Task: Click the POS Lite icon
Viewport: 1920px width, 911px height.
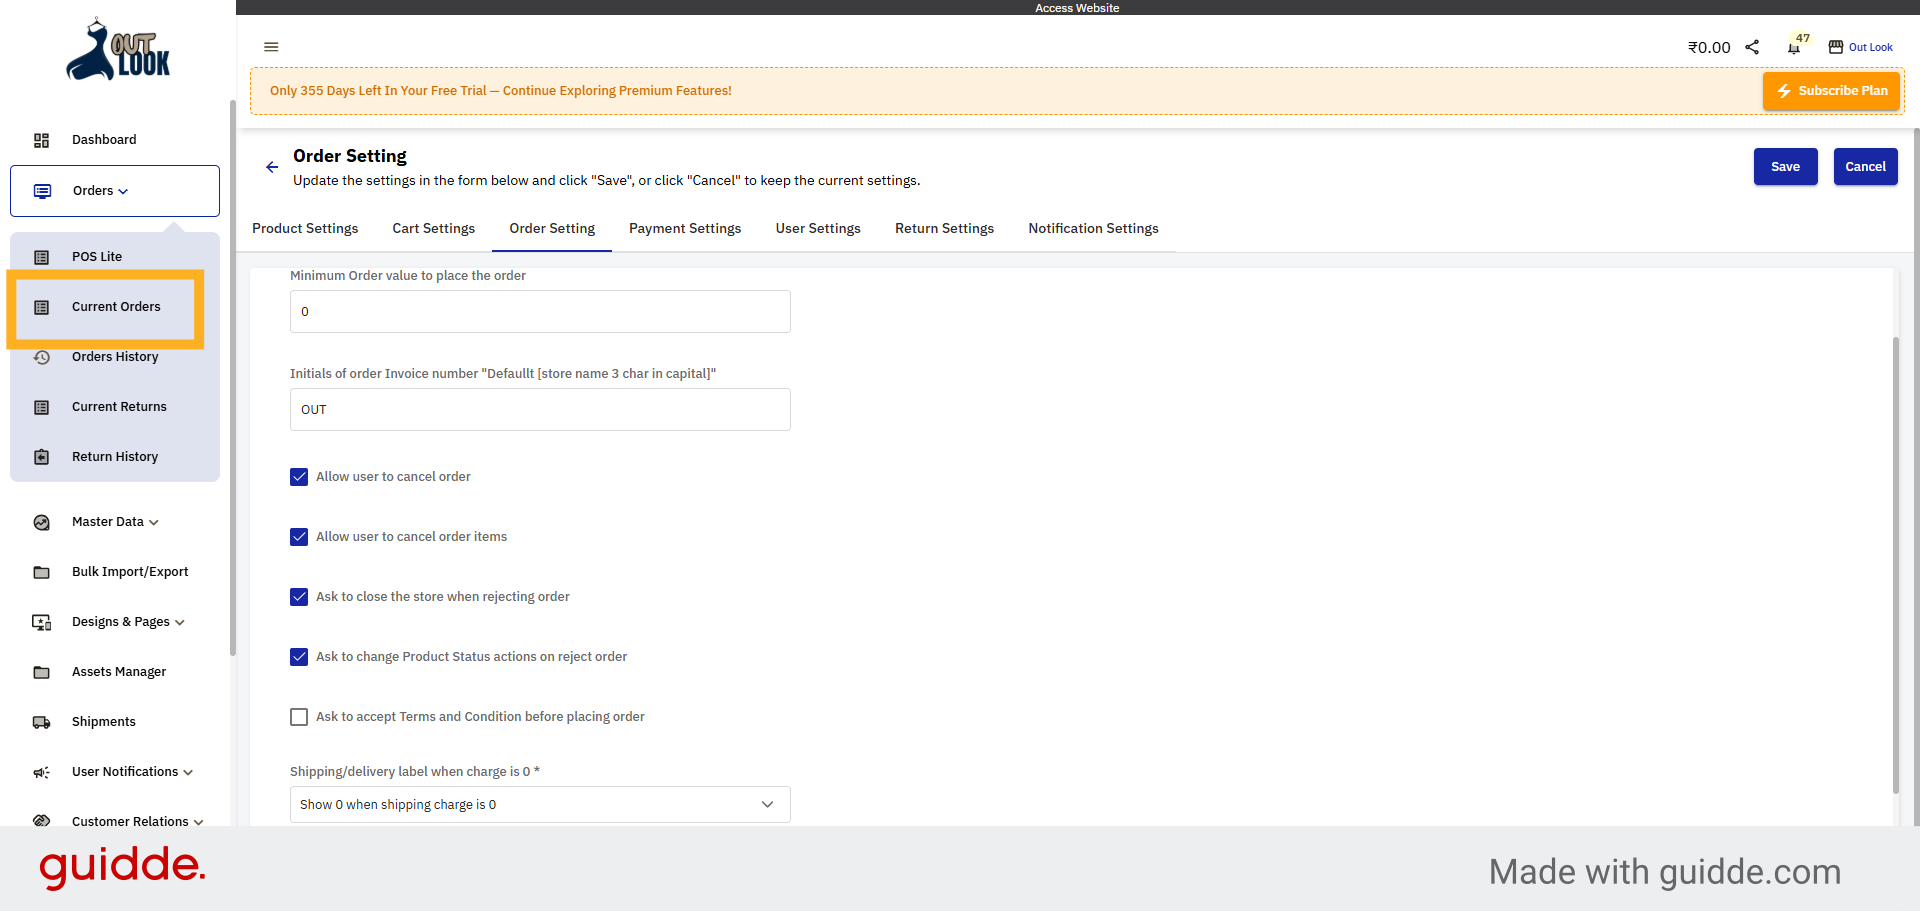Action: [x=41, y=257]
